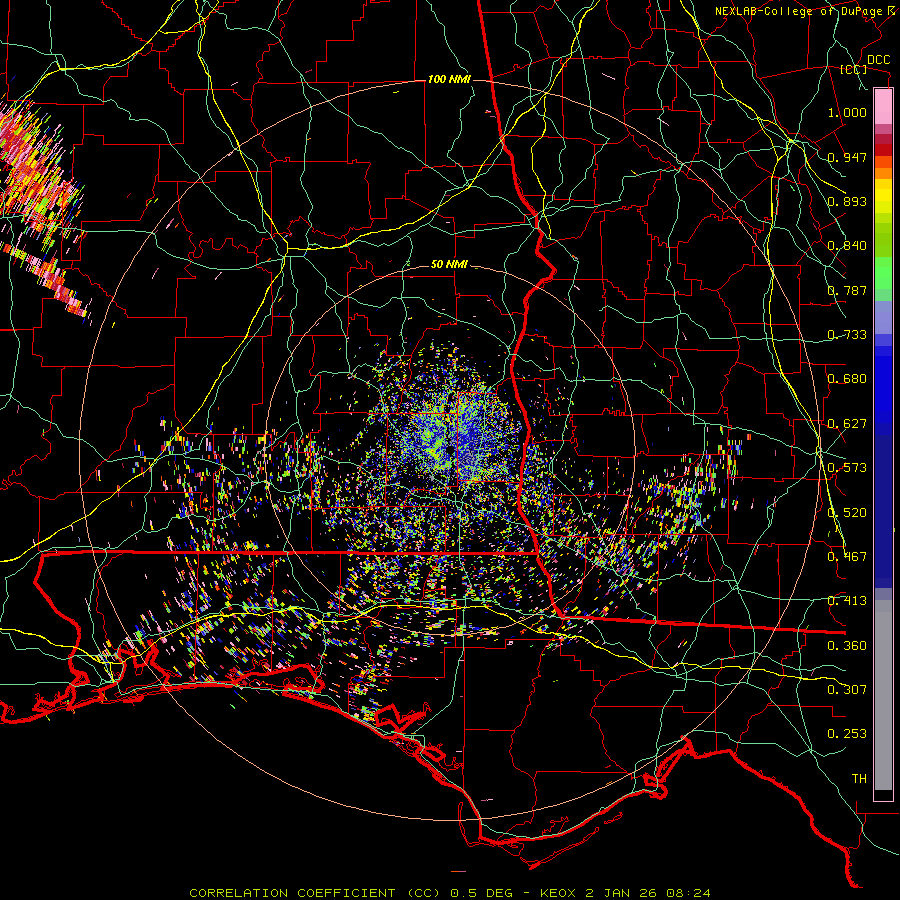Click the DCC product label

pos(878,60)
